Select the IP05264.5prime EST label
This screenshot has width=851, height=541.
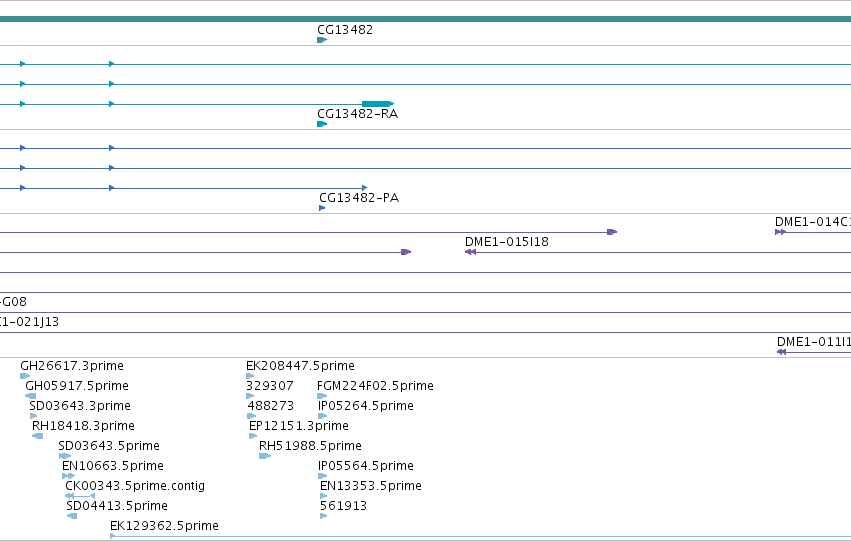[365, 406]
